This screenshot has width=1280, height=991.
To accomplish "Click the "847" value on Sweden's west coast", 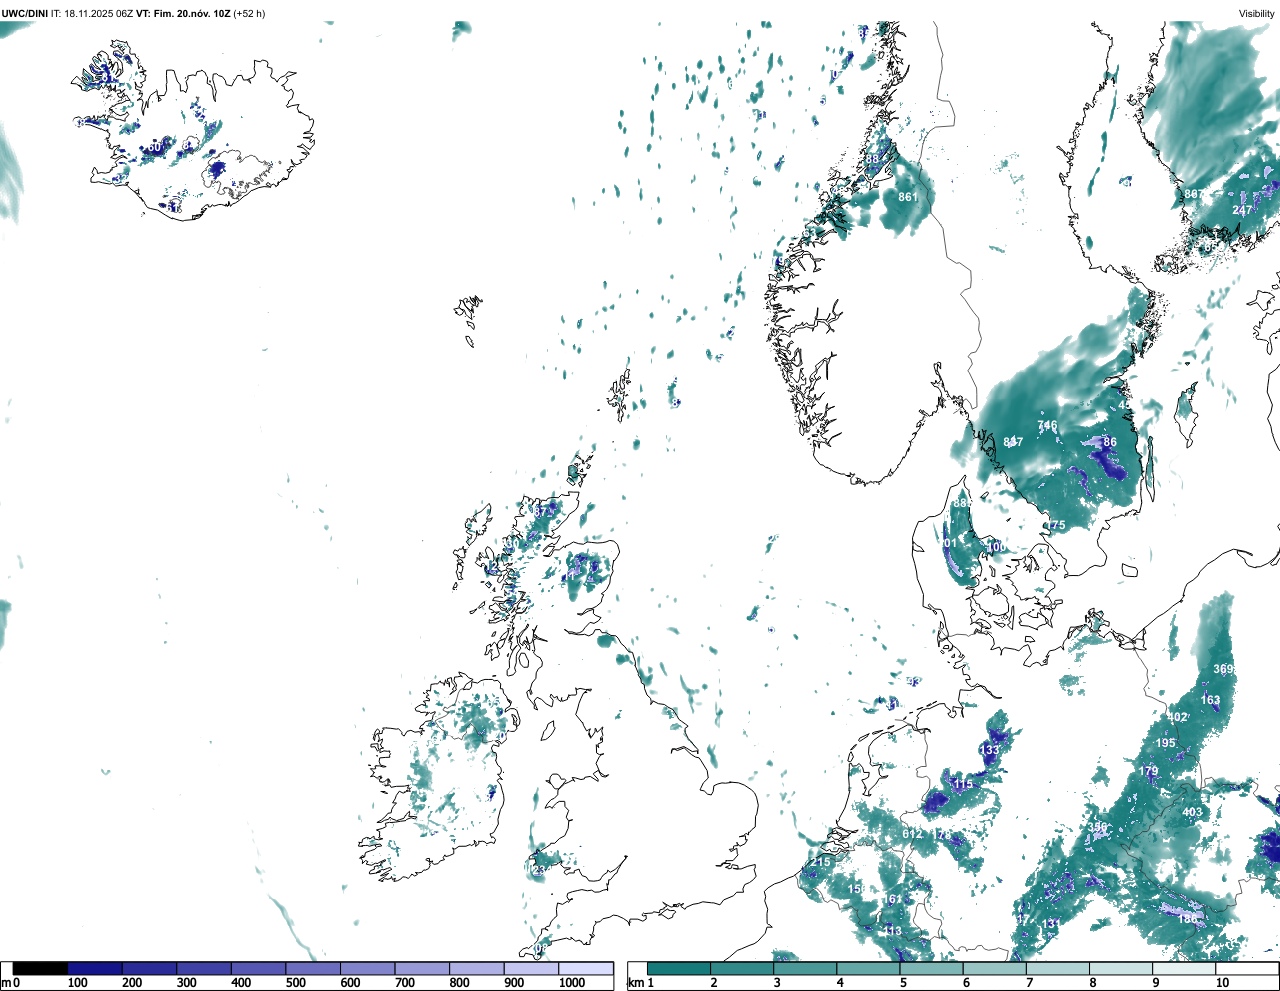I will pos(1013,442).
